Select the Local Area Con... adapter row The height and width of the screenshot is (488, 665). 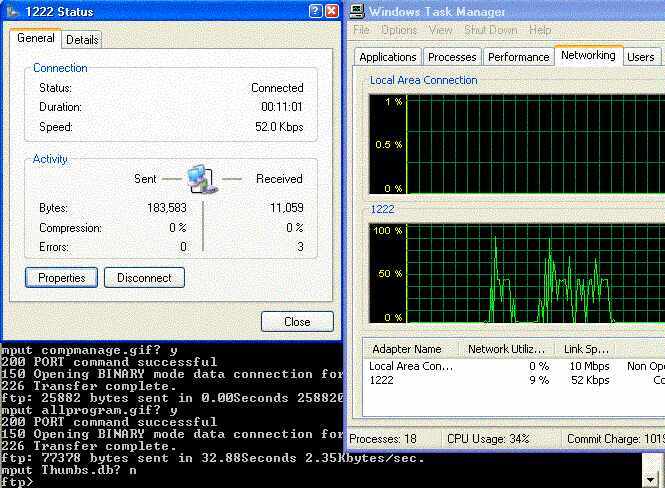(x=514, y=366)
